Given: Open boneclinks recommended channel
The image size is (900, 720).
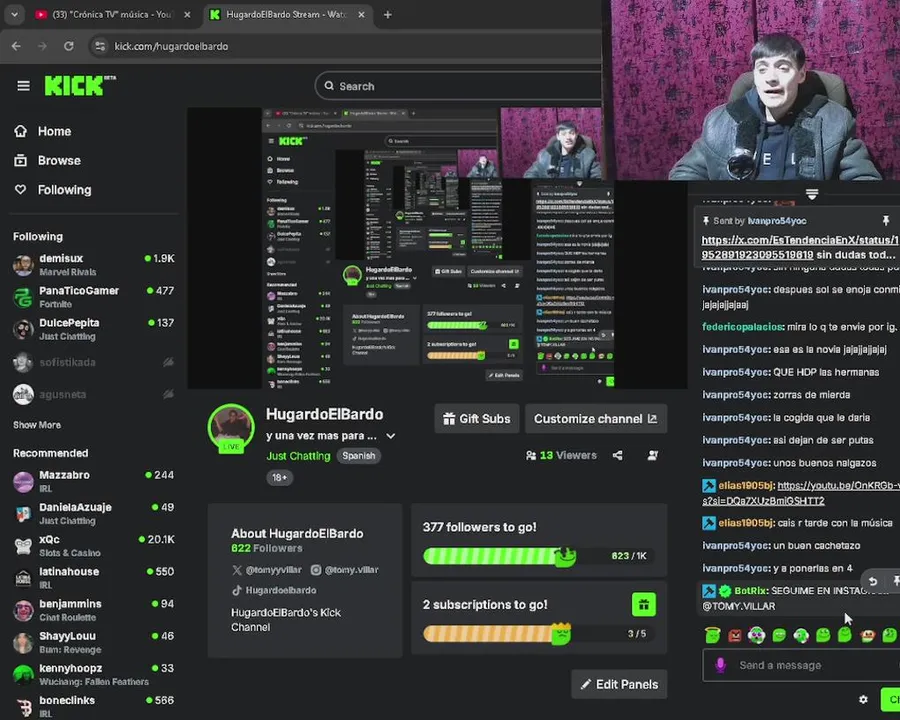Looking at the screenshot, I should (x=94, y=706).
